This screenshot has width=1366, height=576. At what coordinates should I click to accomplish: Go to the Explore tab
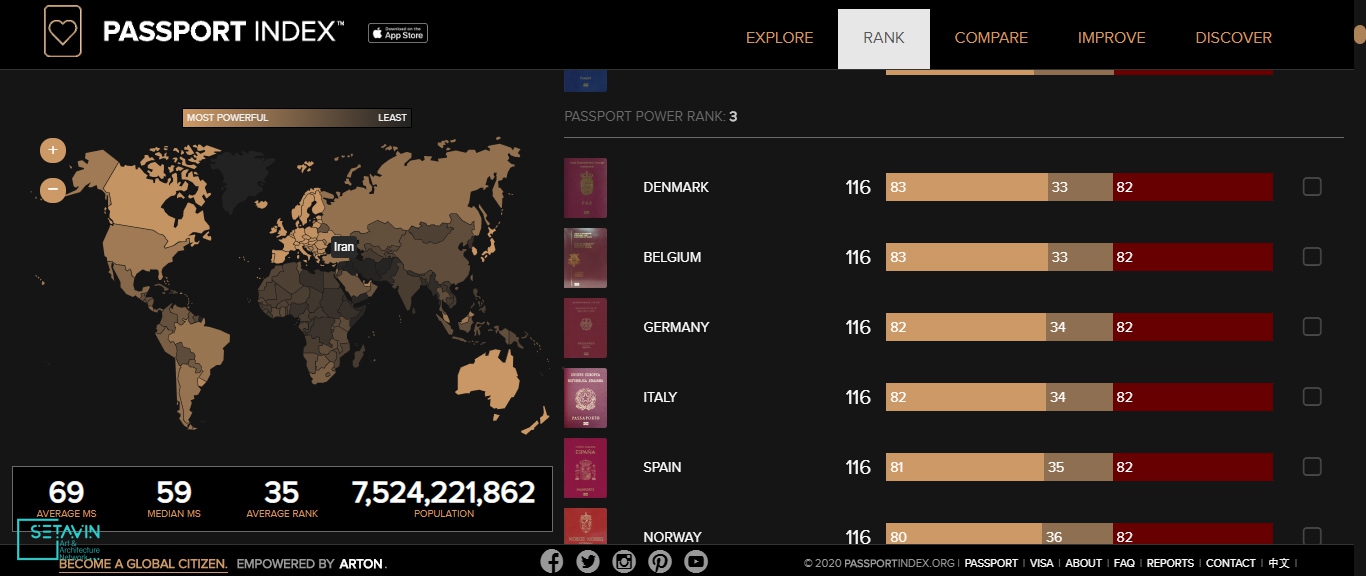click(780, 38)
